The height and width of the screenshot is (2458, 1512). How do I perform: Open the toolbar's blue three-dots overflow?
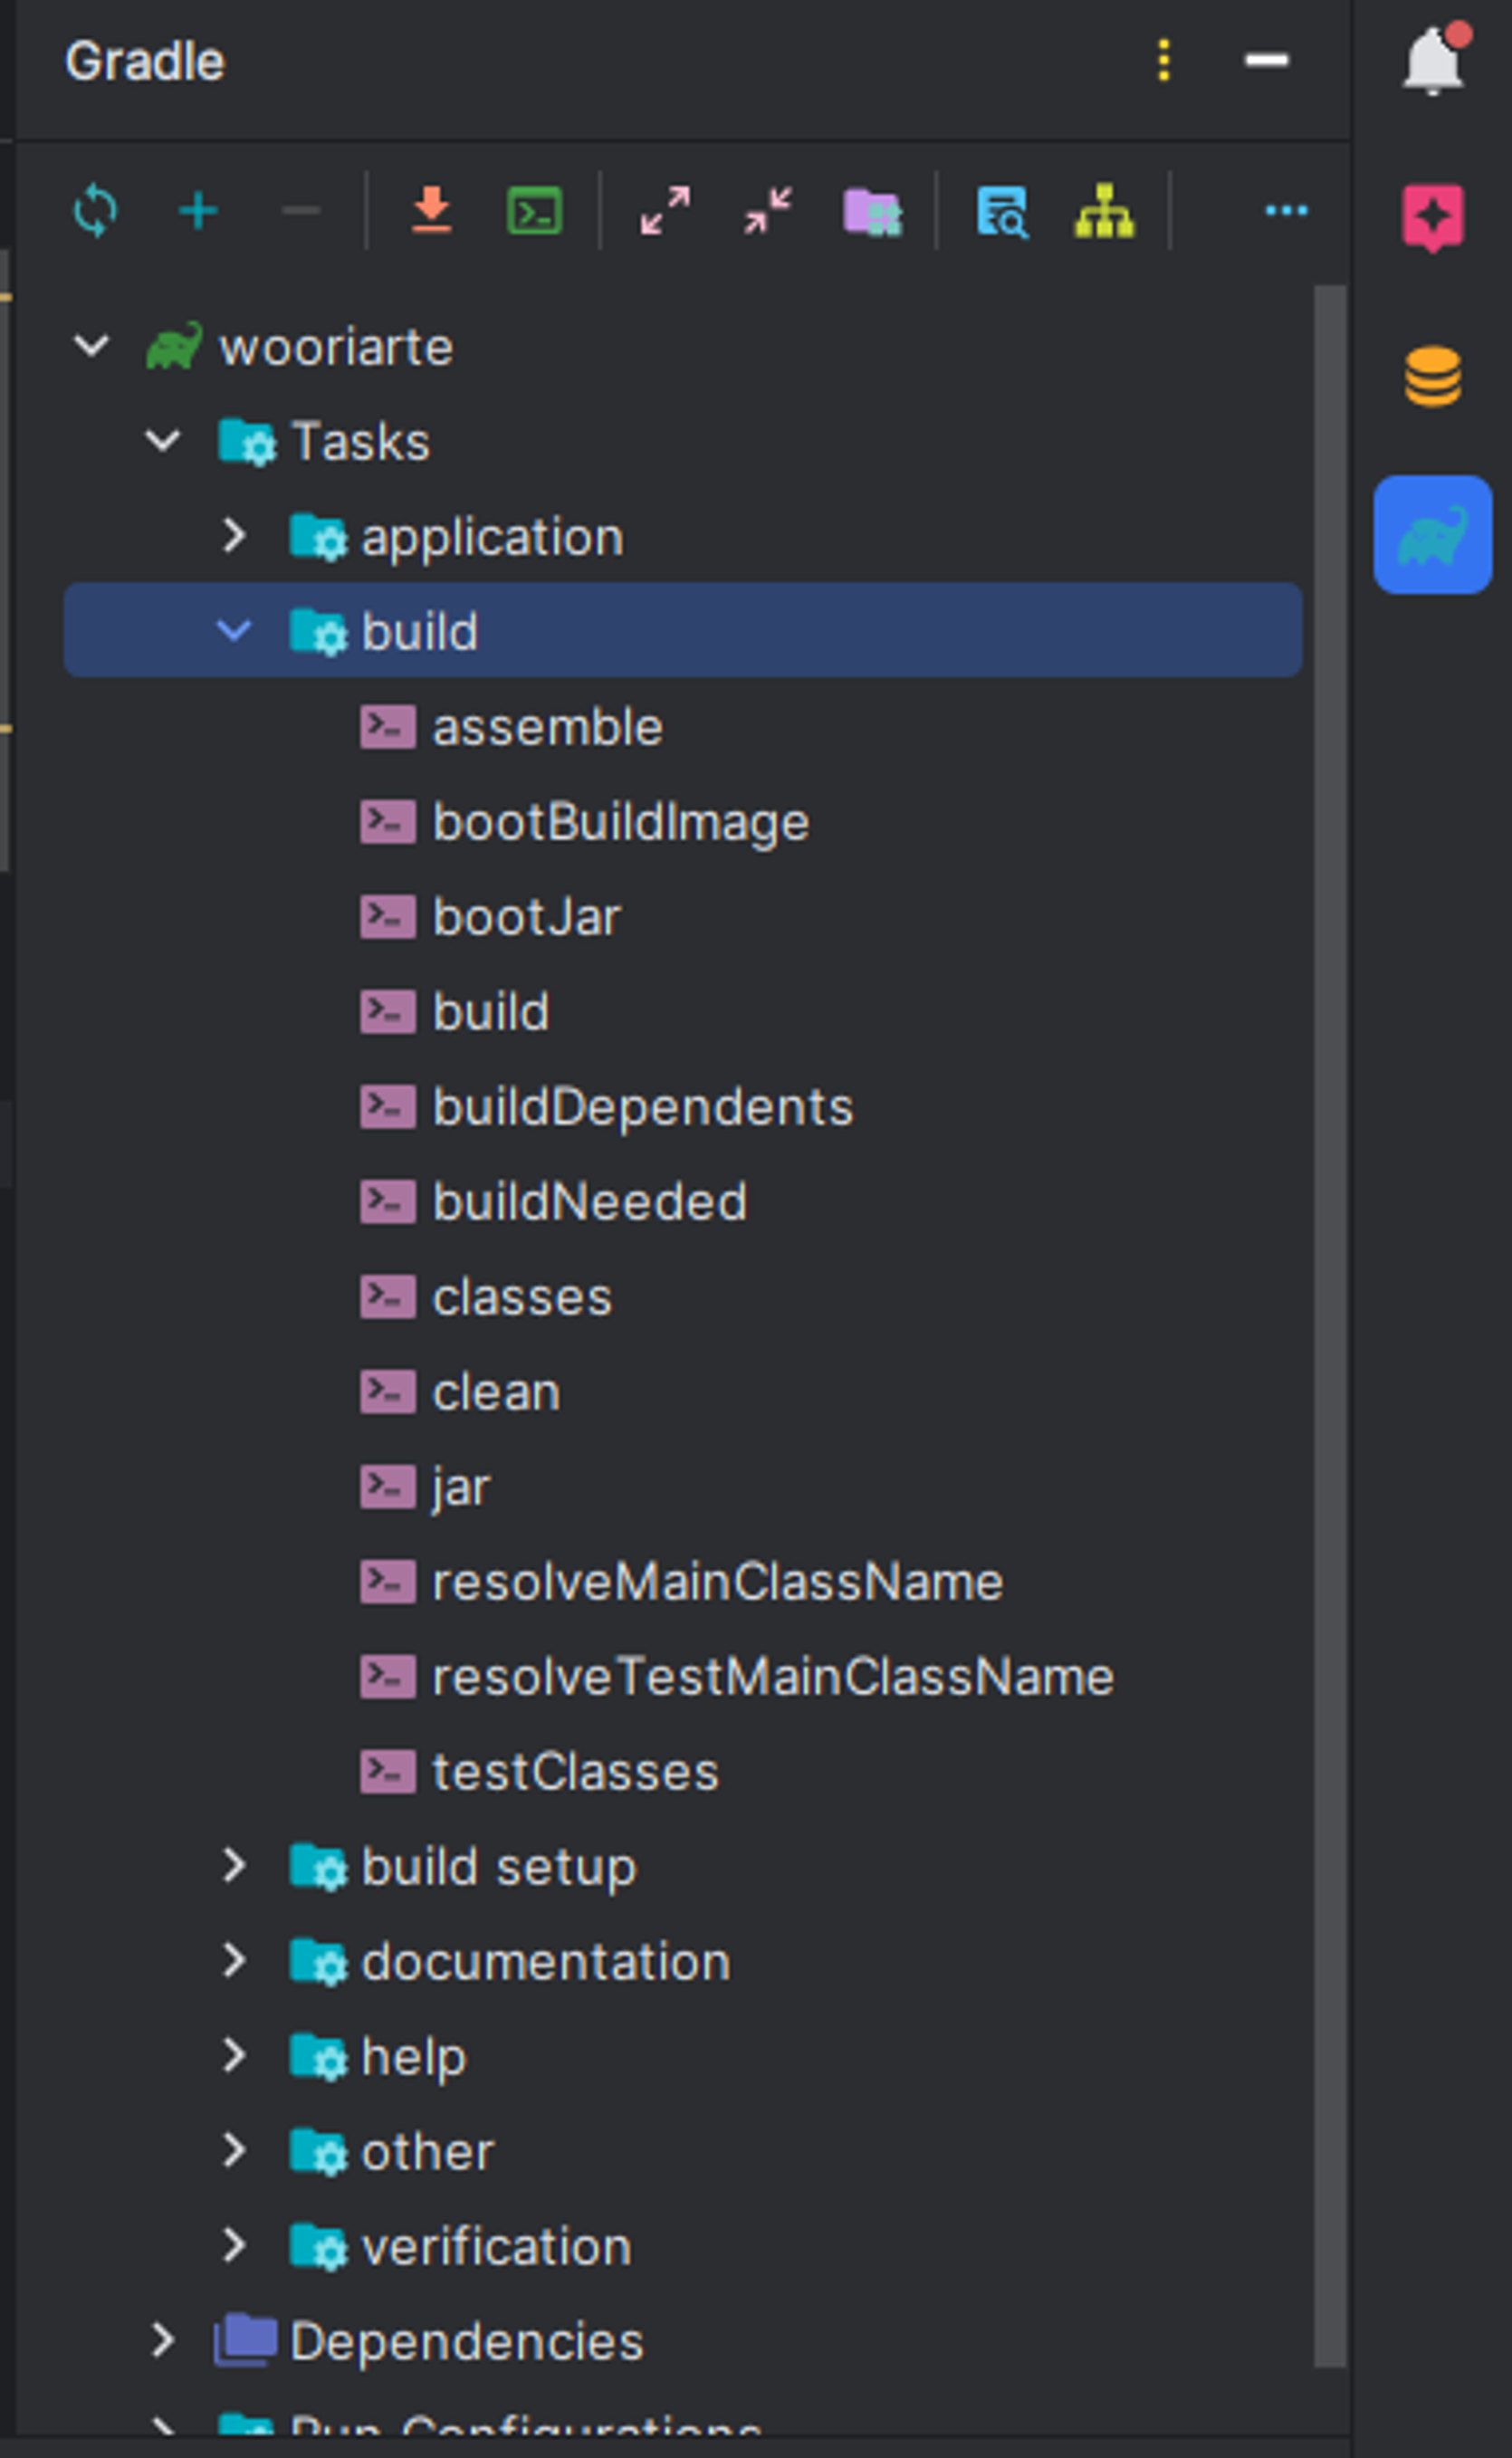click(x=1286, y=210)
